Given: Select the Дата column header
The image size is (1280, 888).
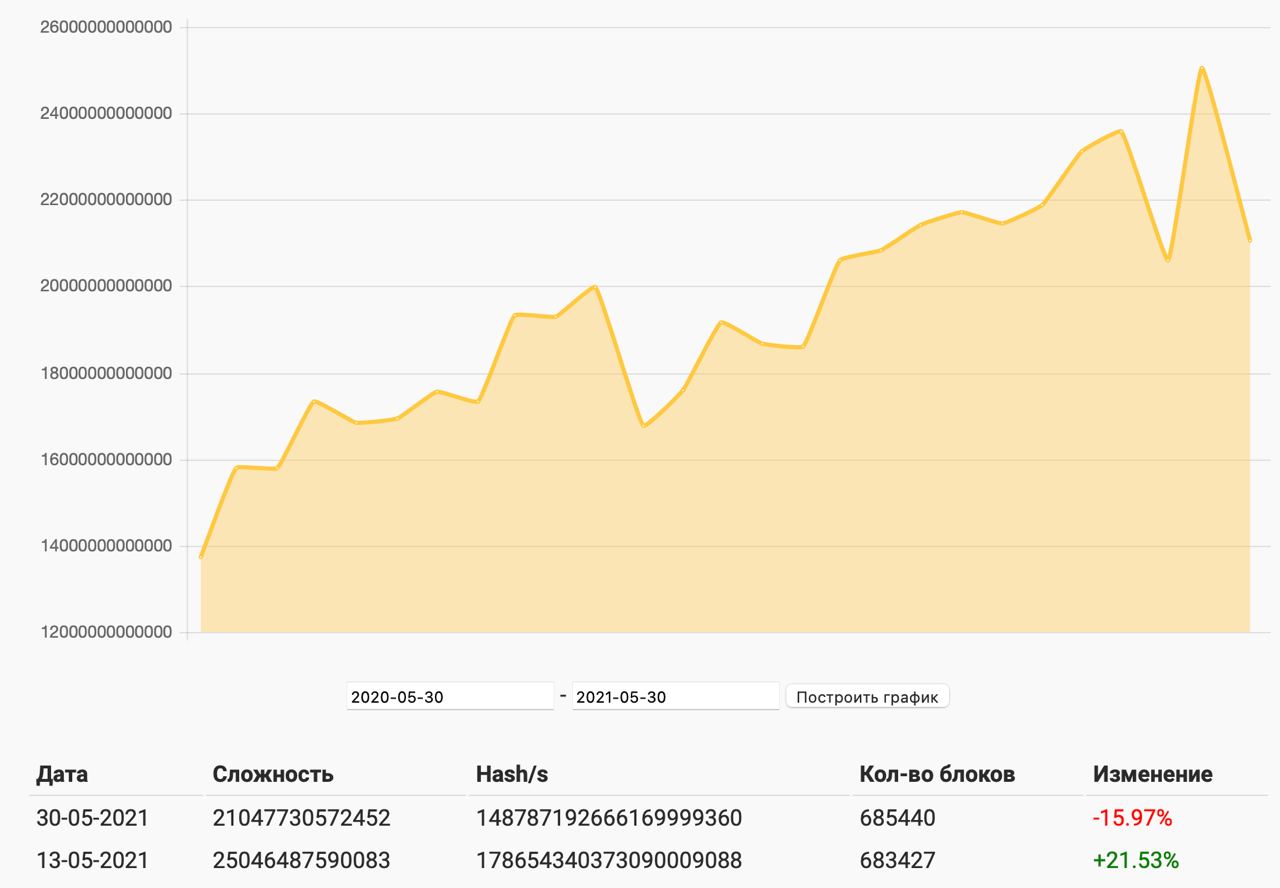Looking at the screenshot, I should click(62, 774).
